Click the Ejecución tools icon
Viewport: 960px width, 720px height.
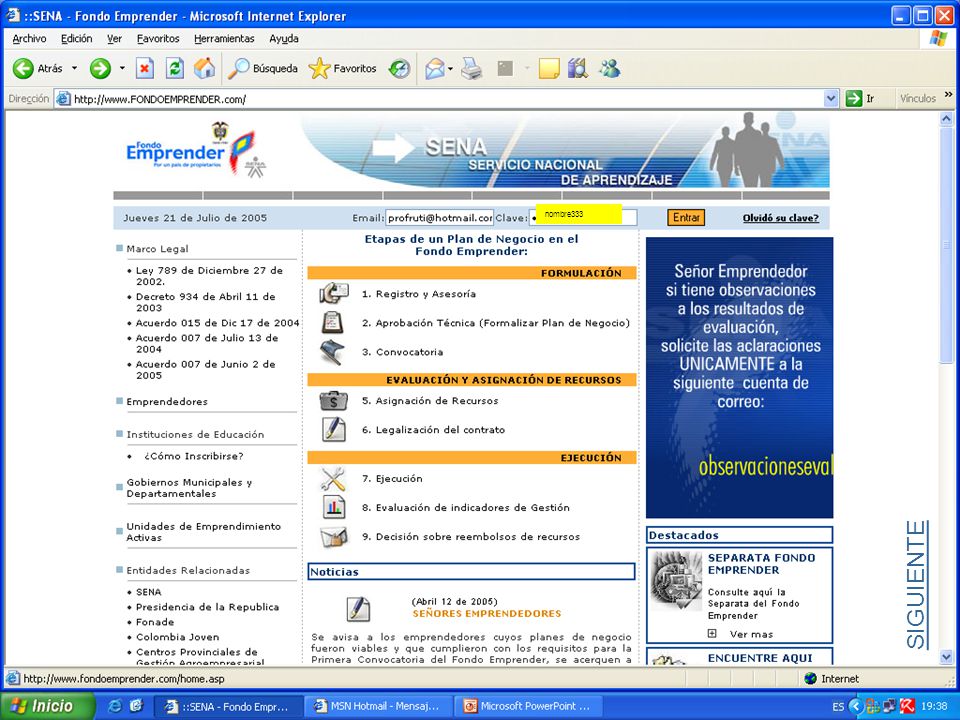(333, 478)
